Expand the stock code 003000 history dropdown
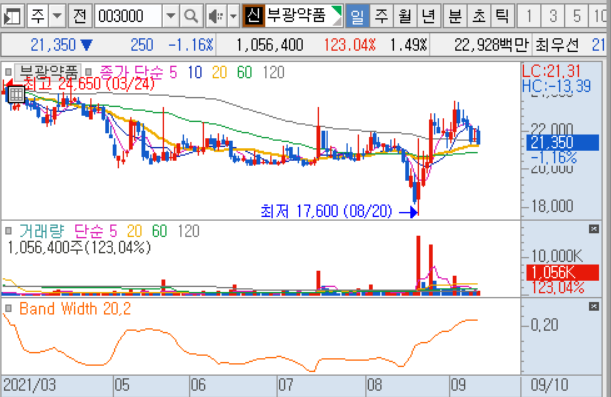 coord(170,16)
